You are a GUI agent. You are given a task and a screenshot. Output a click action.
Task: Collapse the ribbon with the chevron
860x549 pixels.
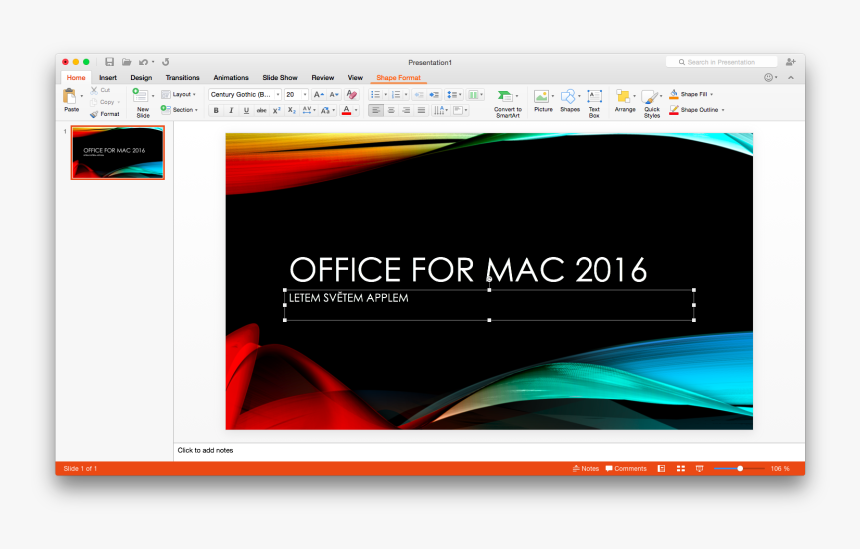tap(791, 77)
